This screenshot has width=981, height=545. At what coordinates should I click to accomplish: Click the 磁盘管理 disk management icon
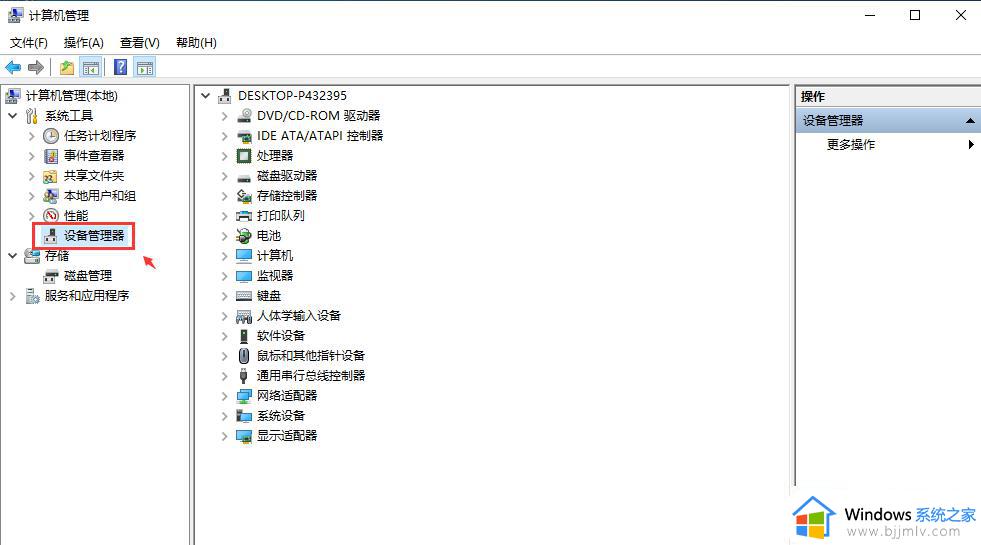point(51,276)
